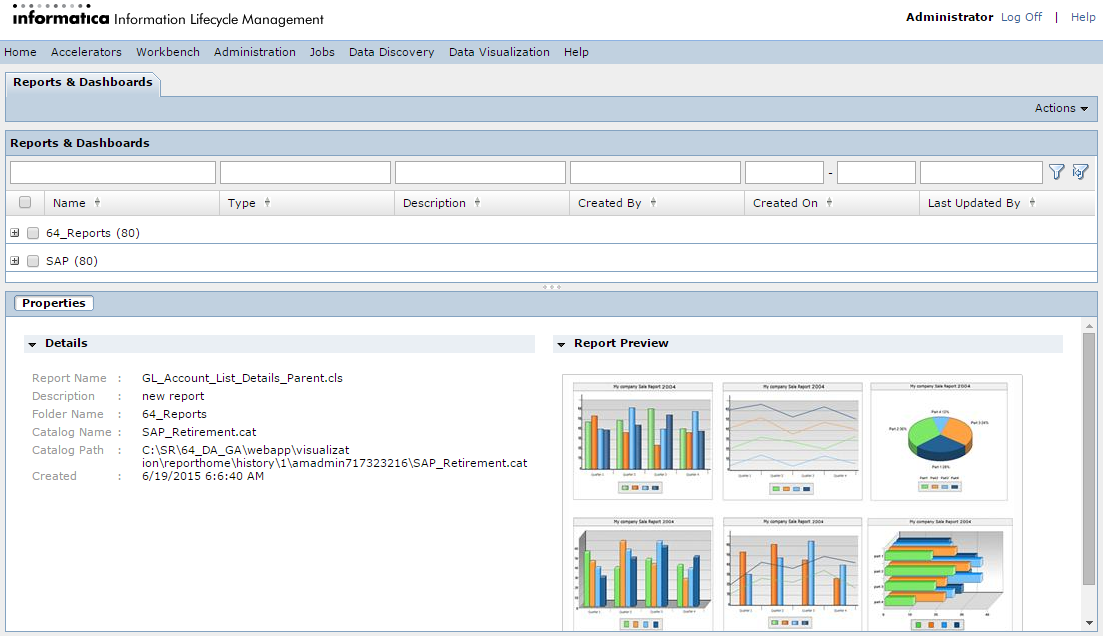Open the green-orange-blue bar chart thumbnail
1103x636 pixels.
point(643,440)
